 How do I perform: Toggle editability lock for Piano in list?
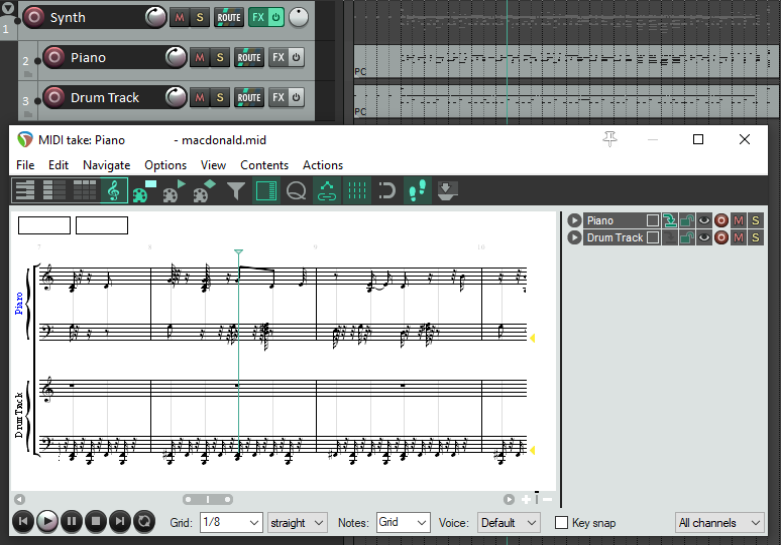[x=686, y=220]
